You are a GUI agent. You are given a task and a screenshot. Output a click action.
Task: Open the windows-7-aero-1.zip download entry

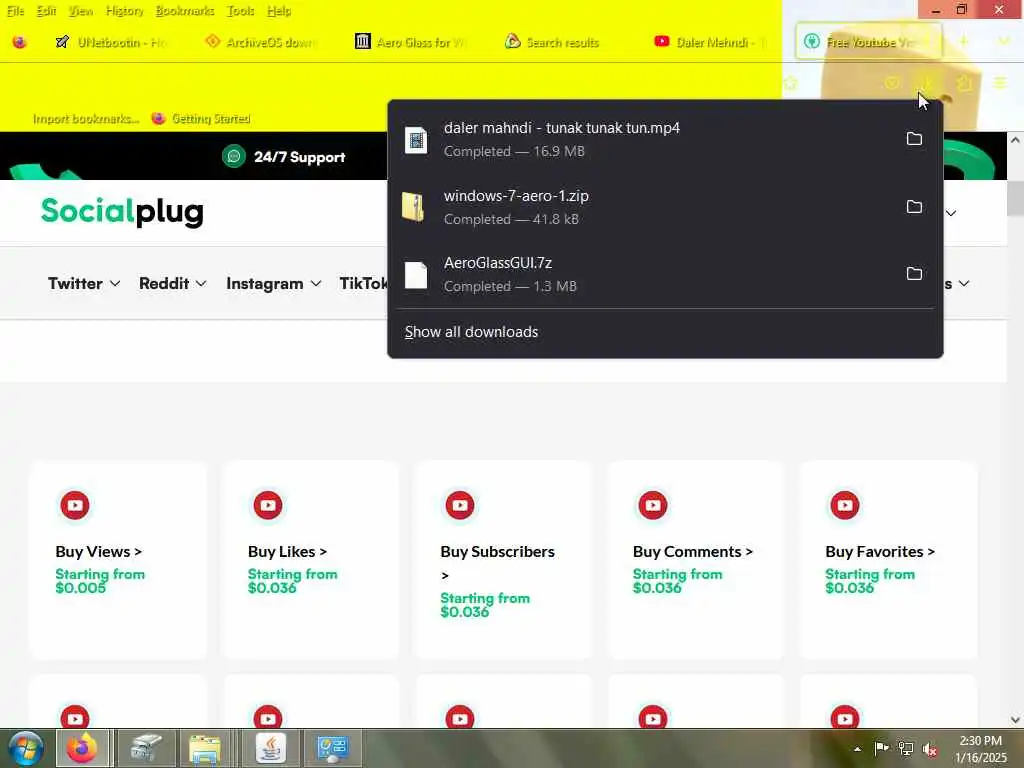coord(647,207)
